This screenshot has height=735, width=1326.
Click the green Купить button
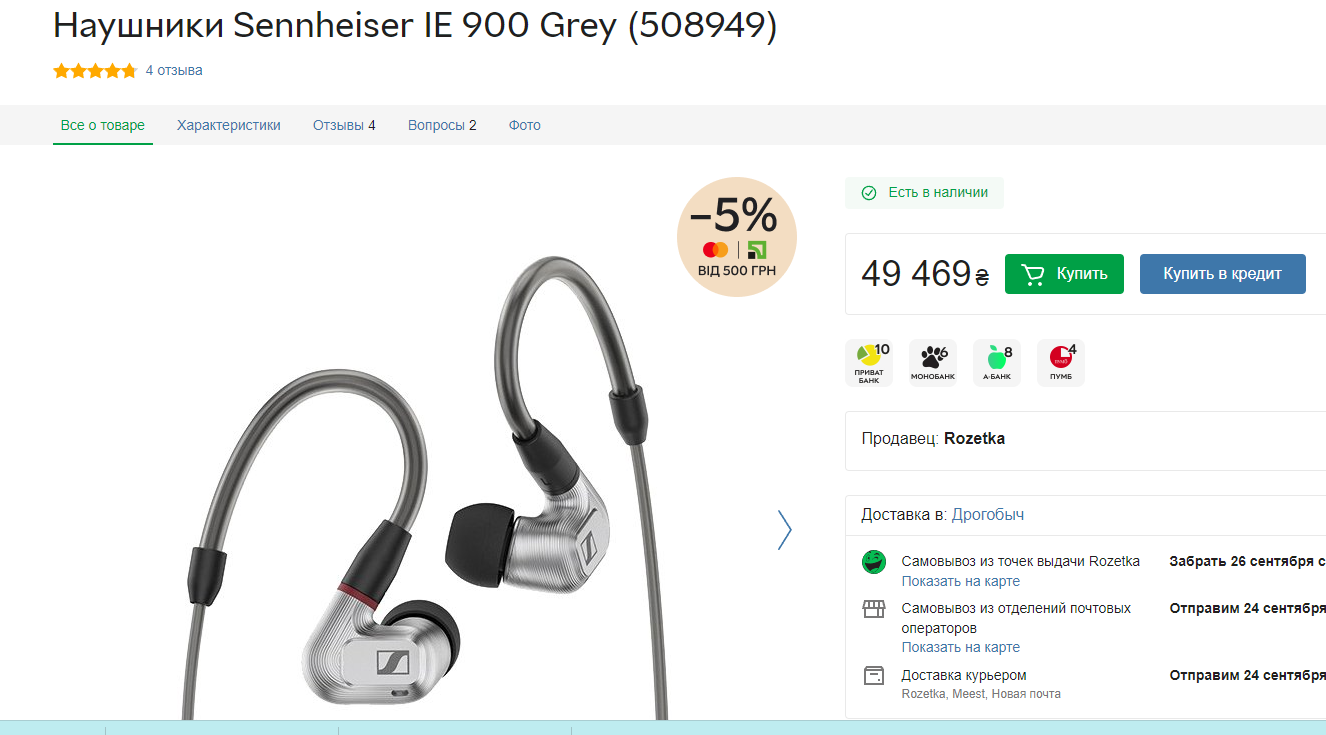[1064, 274]
